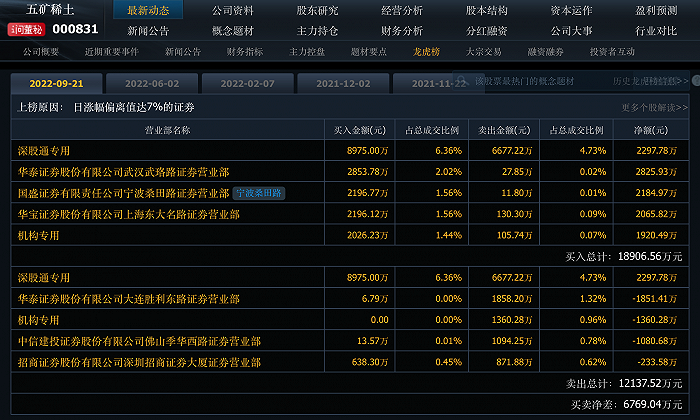Screen dimensions: 700x420
Task: Open 股东研究 menu item
Action: (x=317, y=10)
